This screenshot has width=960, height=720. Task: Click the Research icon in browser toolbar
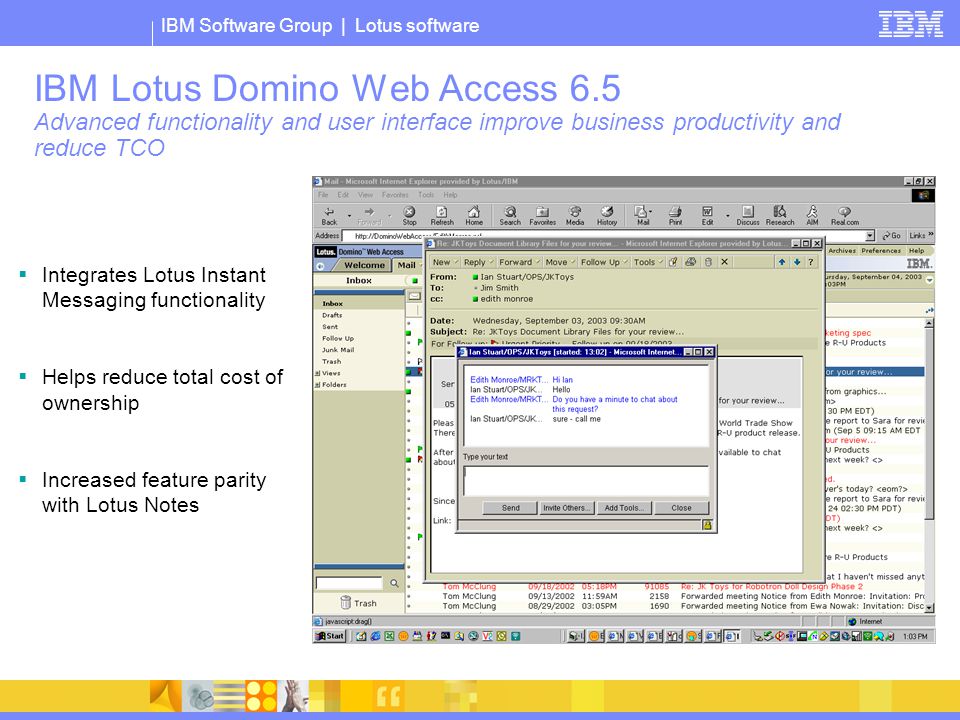pyautogui.click(x=780, y=216)
